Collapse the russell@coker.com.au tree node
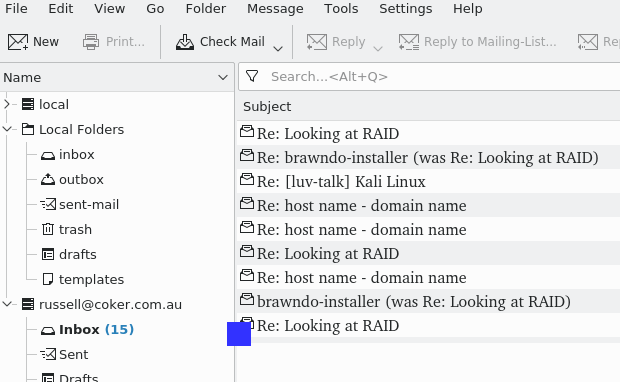This screenshot has height=382, width=620. point(6,304)
